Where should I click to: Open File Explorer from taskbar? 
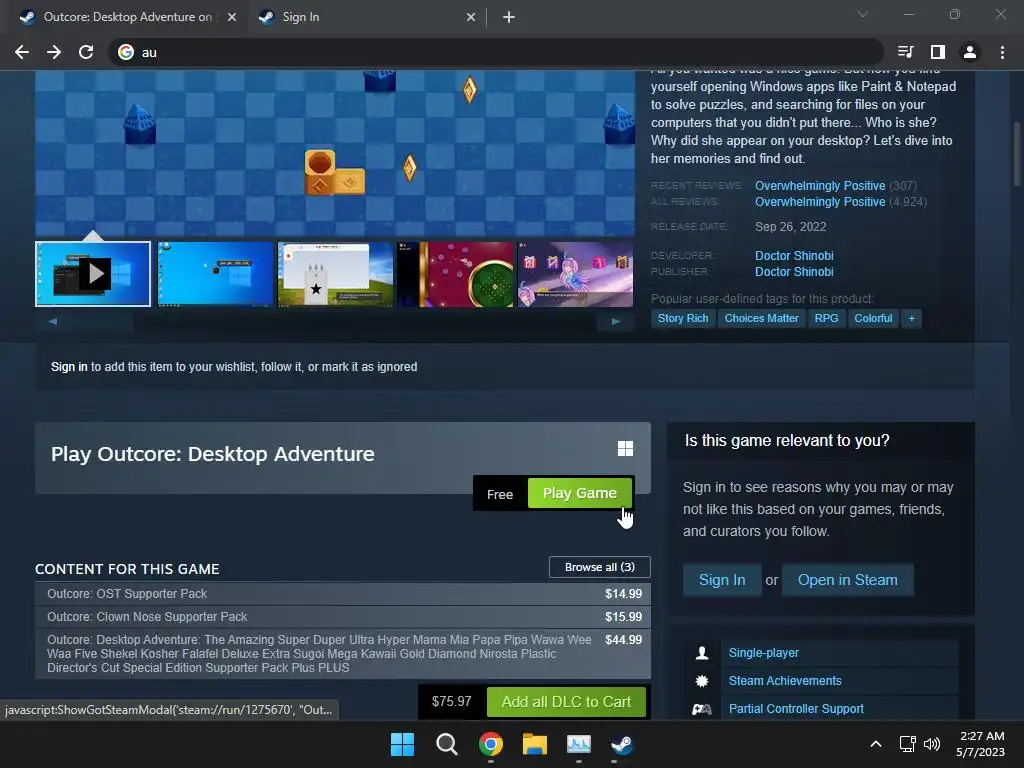coord(535,744)
